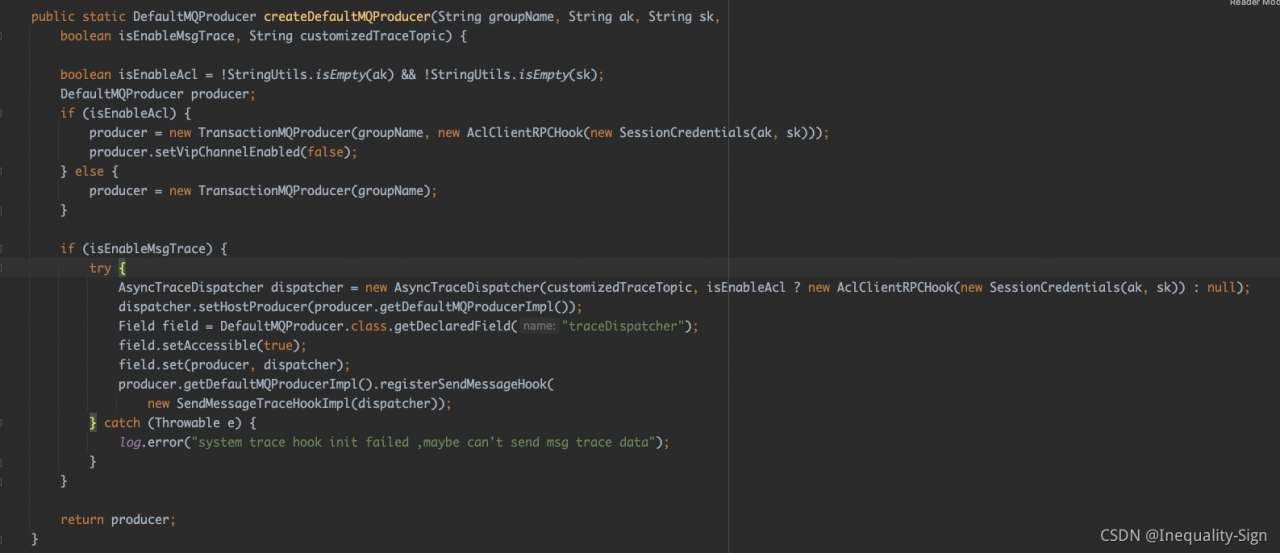The image size is (1280, 553).
Task: Click the 'field.set(producer, dispatcher);' line
Action: (234, 364)
